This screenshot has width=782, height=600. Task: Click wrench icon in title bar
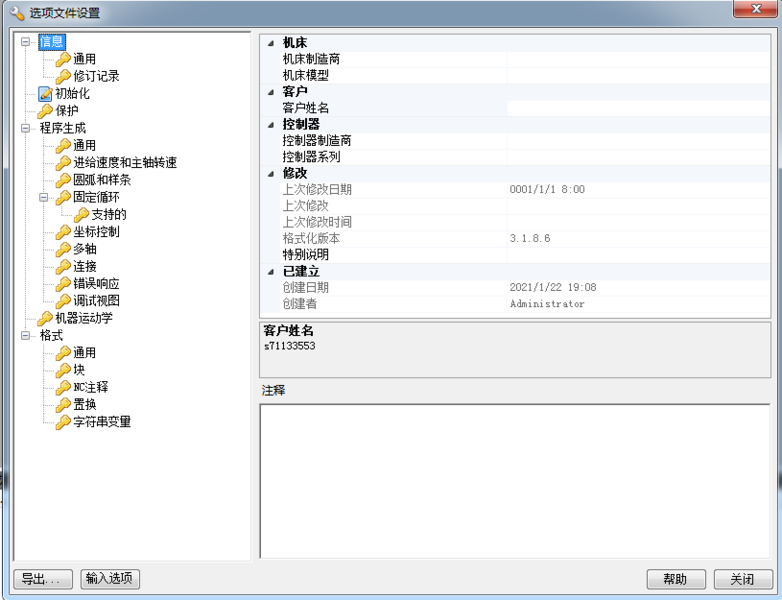pos(16,13)
